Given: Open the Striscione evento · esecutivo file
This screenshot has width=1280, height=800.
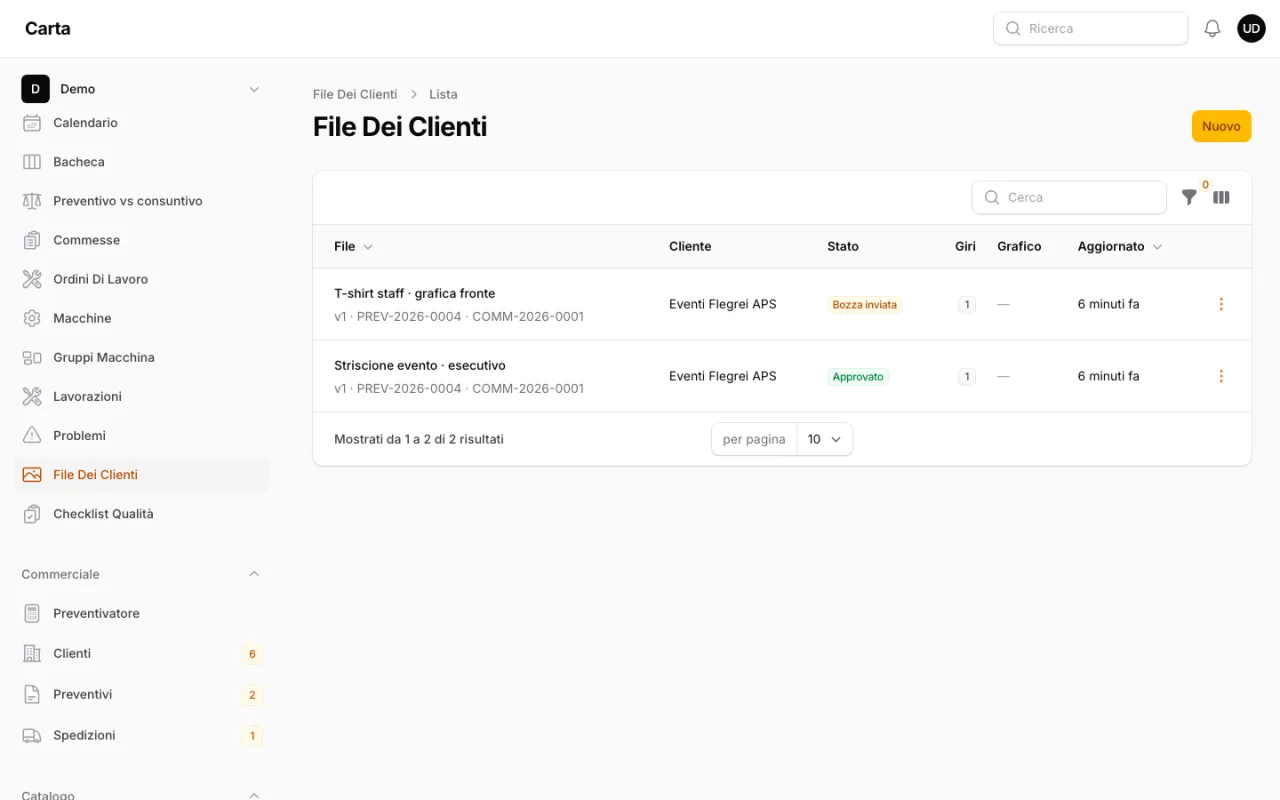Looking at the screenshot, I should pyautogui.click(x=420, y=365).
